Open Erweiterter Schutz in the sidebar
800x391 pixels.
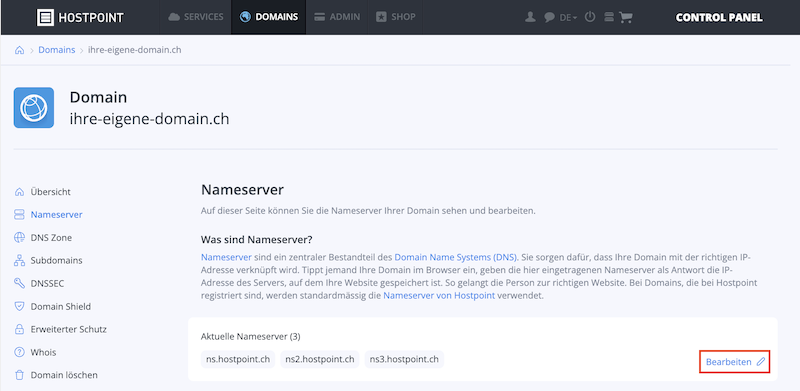point(68,329)
